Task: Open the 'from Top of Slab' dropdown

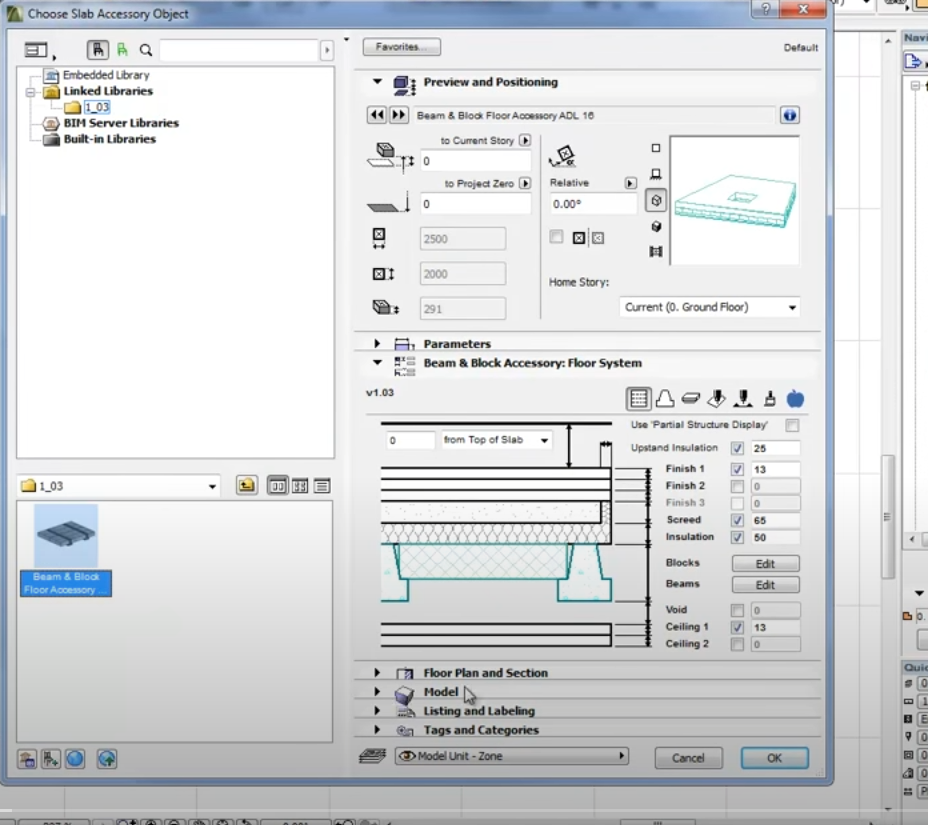Action: [497, 440]
